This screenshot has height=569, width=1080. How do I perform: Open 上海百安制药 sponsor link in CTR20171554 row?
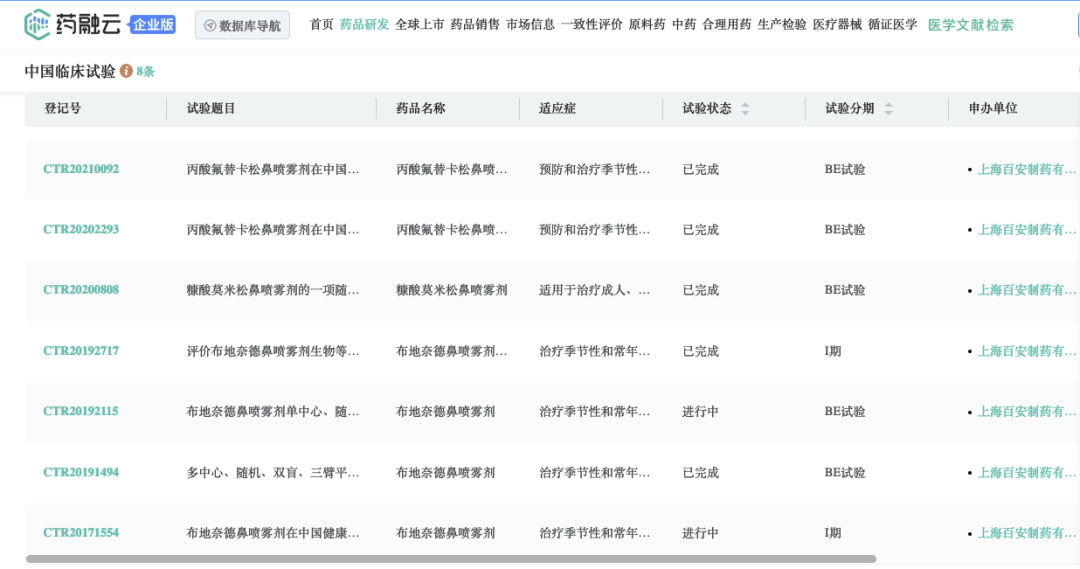(x=1026, y=532)
